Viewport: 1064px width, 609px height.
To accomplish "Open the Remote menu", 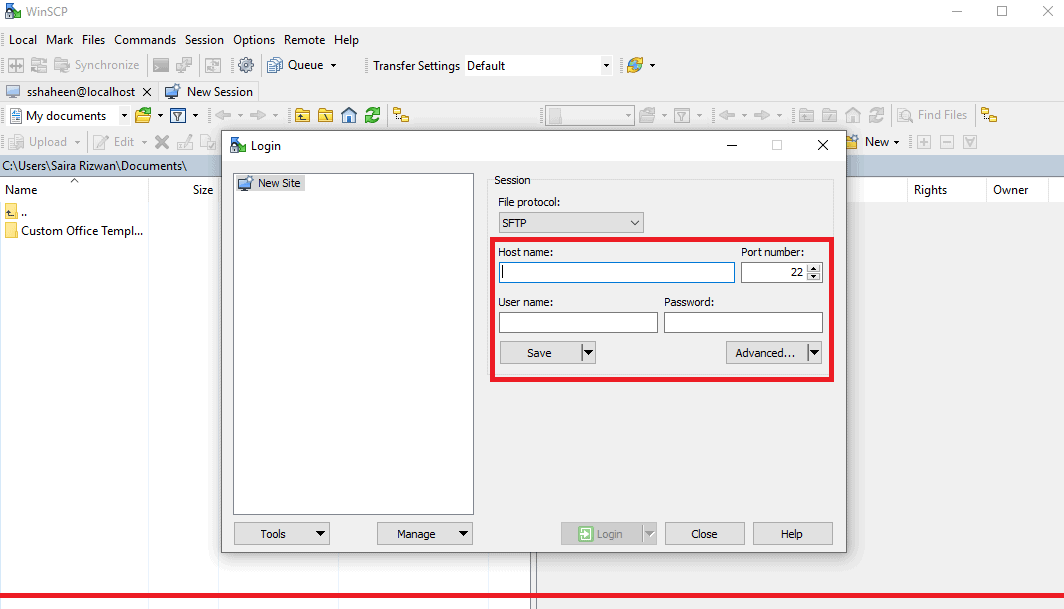I will 304,40.
